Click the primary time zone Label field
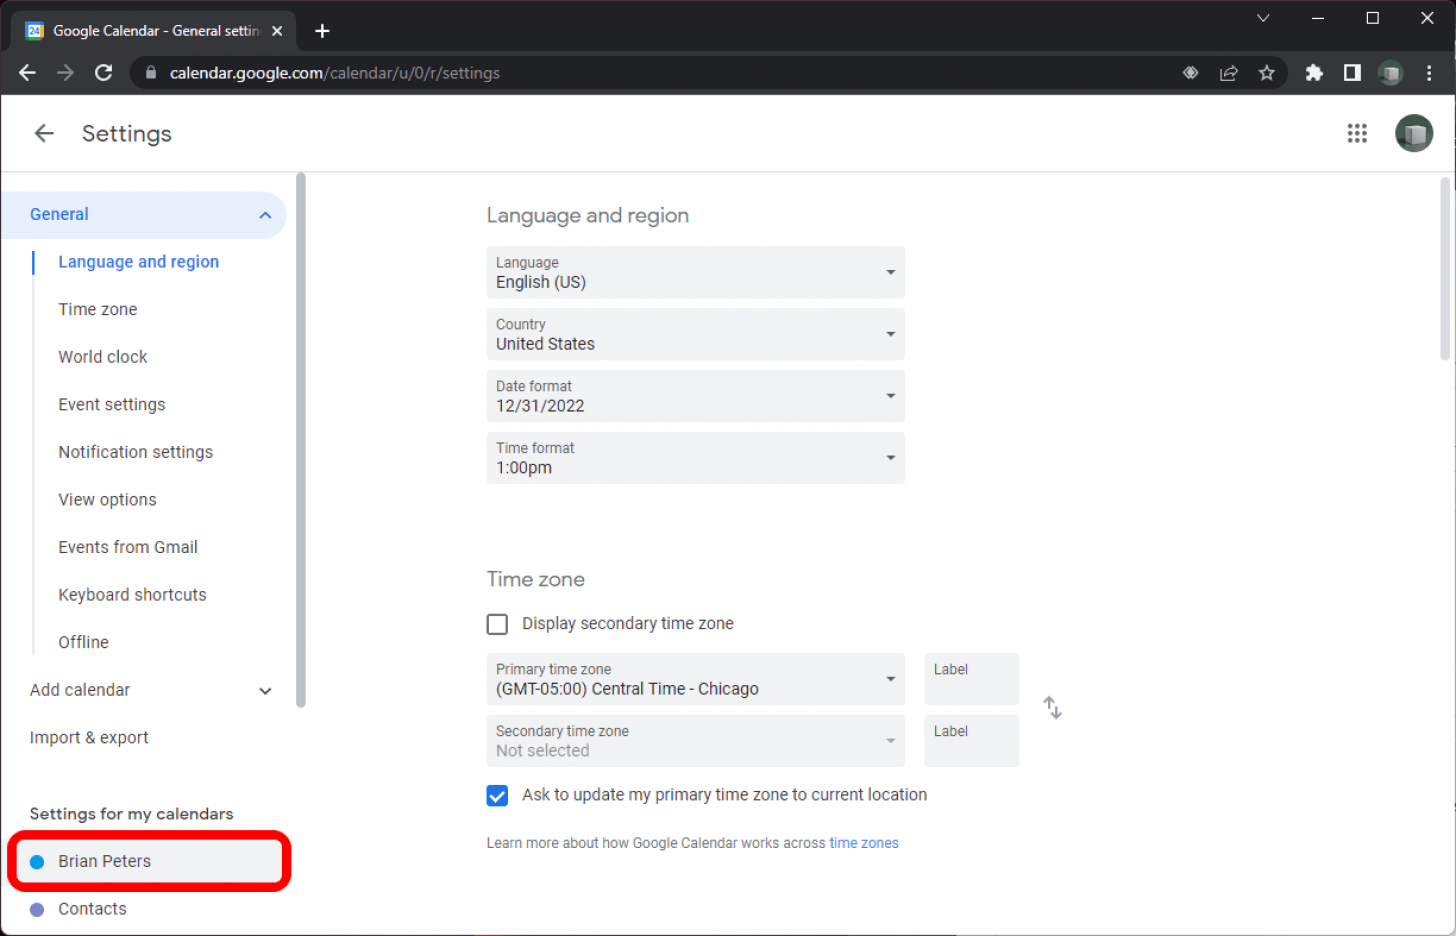The image size is (1456, 936). coord(971,679)
